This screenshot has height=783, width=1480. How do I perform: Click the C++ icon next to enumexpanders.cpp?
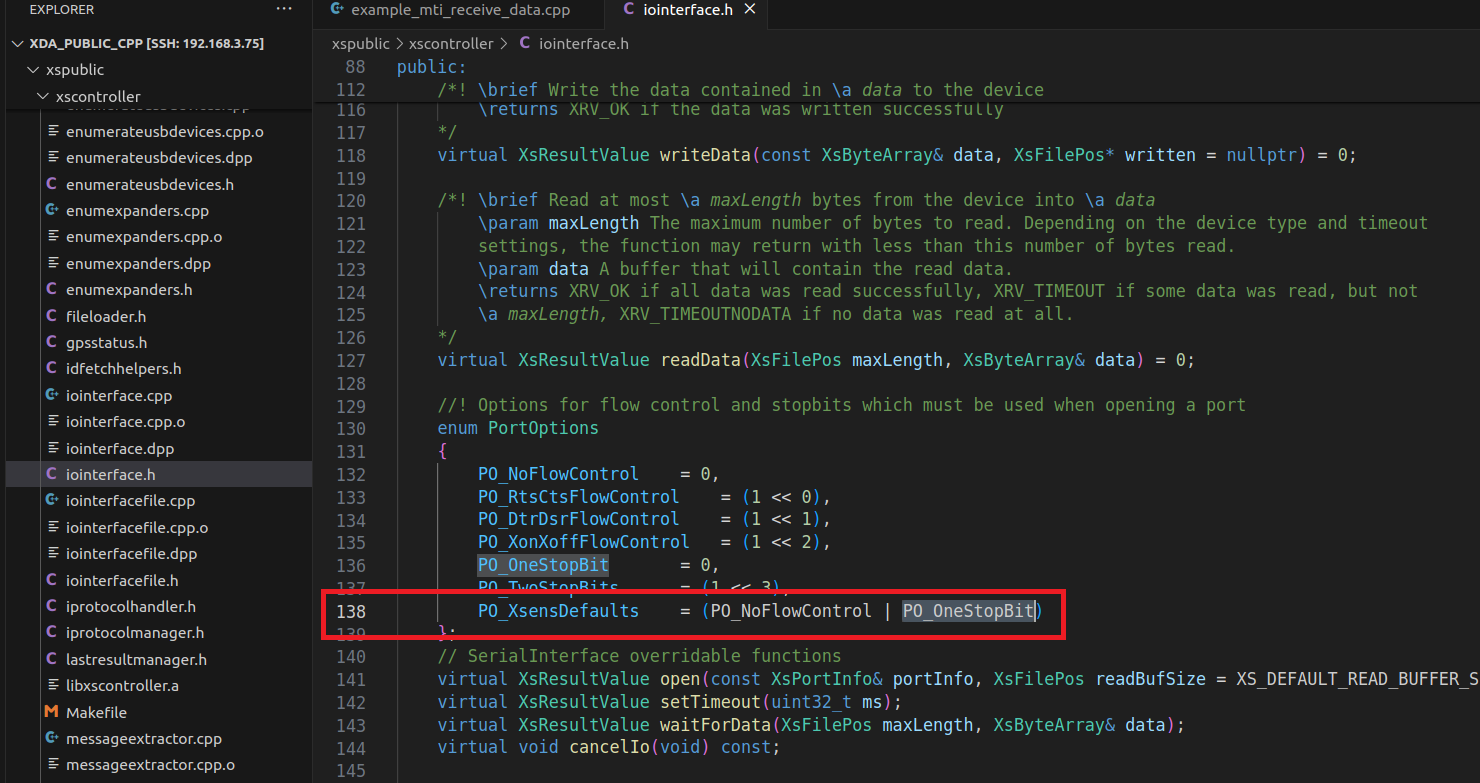pos(52,211)
